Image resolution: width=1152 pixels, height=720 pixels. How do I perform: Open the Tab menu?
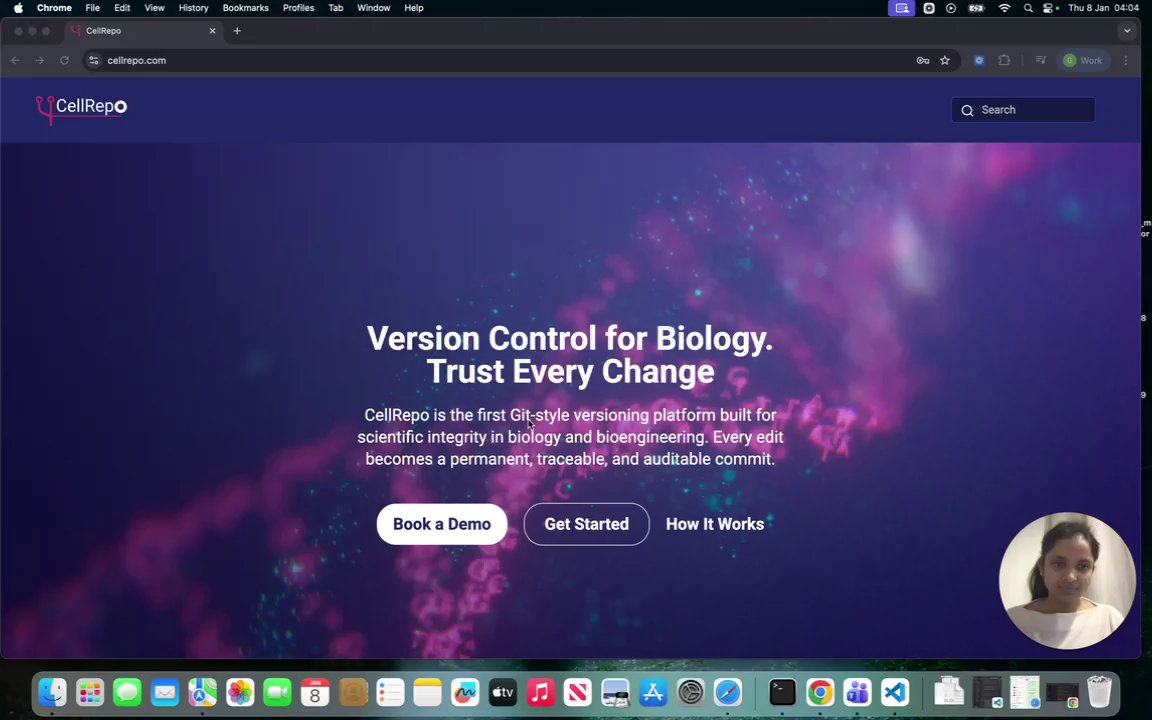point(336,8)
